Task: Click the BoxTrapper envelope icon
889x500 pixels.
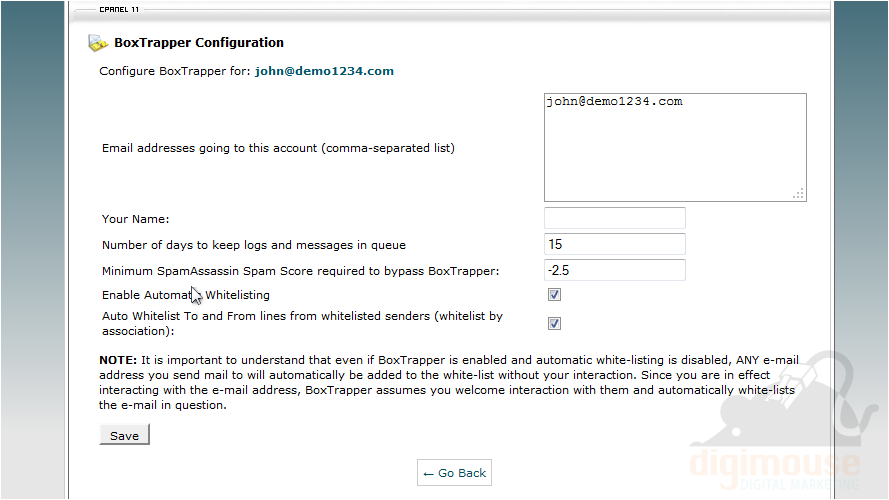Action: click(x=98, y=43)
